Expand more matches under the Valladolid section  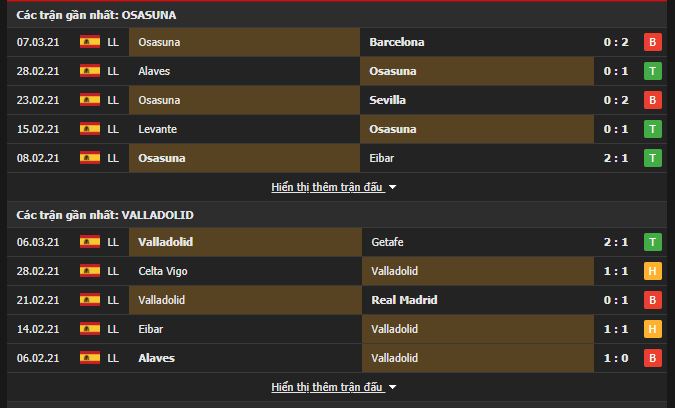click(327, 387)
